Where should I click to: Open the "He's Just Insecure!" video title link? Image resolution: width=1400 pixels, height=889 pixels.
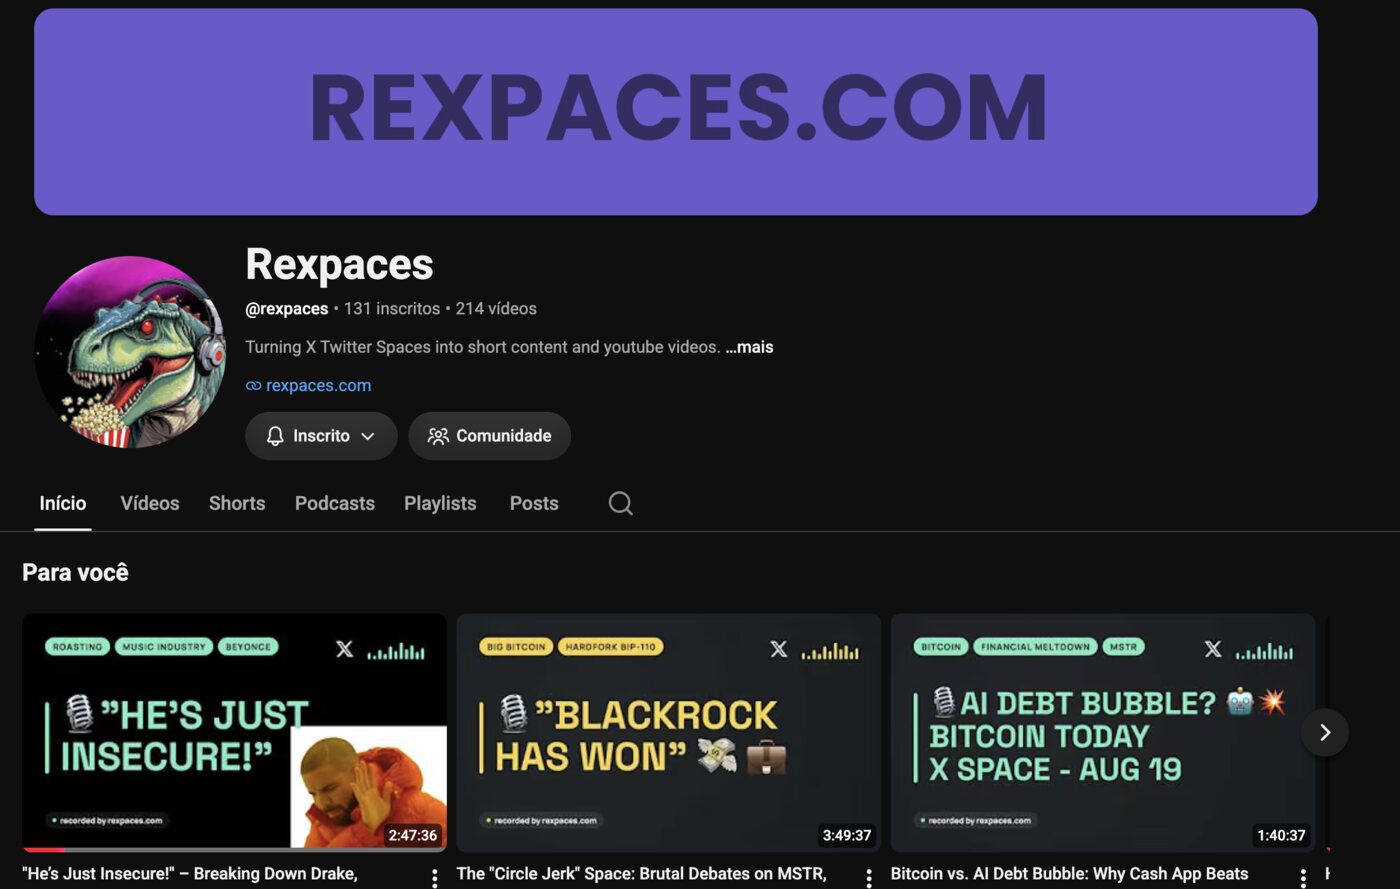pyautogui.click(x=190, y=874)
